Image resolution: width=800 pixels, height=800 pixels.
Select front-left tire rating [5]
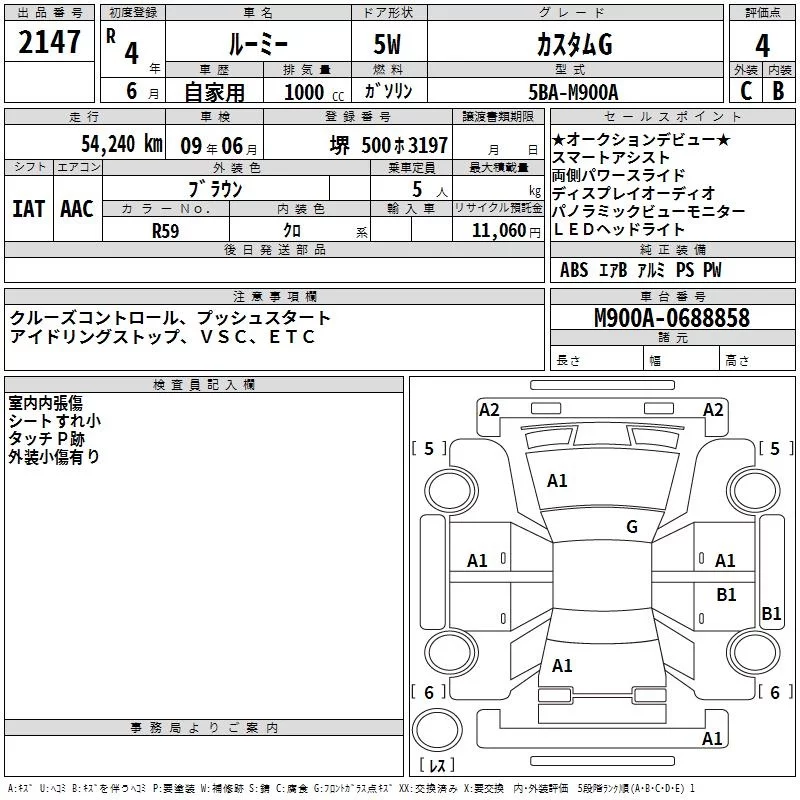tap(429, 448)
